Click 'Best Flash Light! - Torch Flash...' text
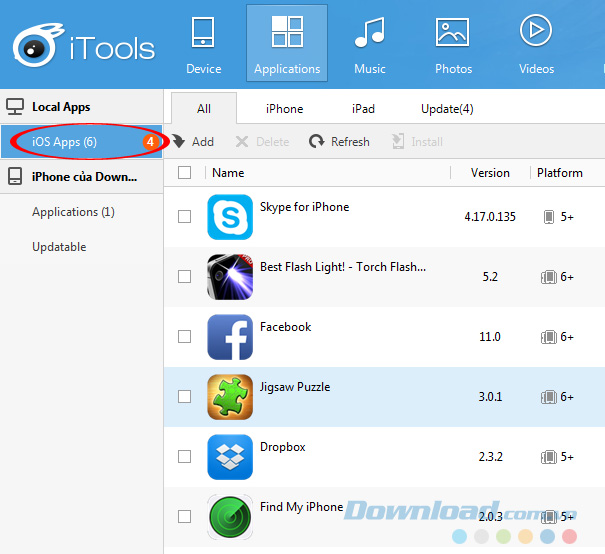 coord(343,267)
